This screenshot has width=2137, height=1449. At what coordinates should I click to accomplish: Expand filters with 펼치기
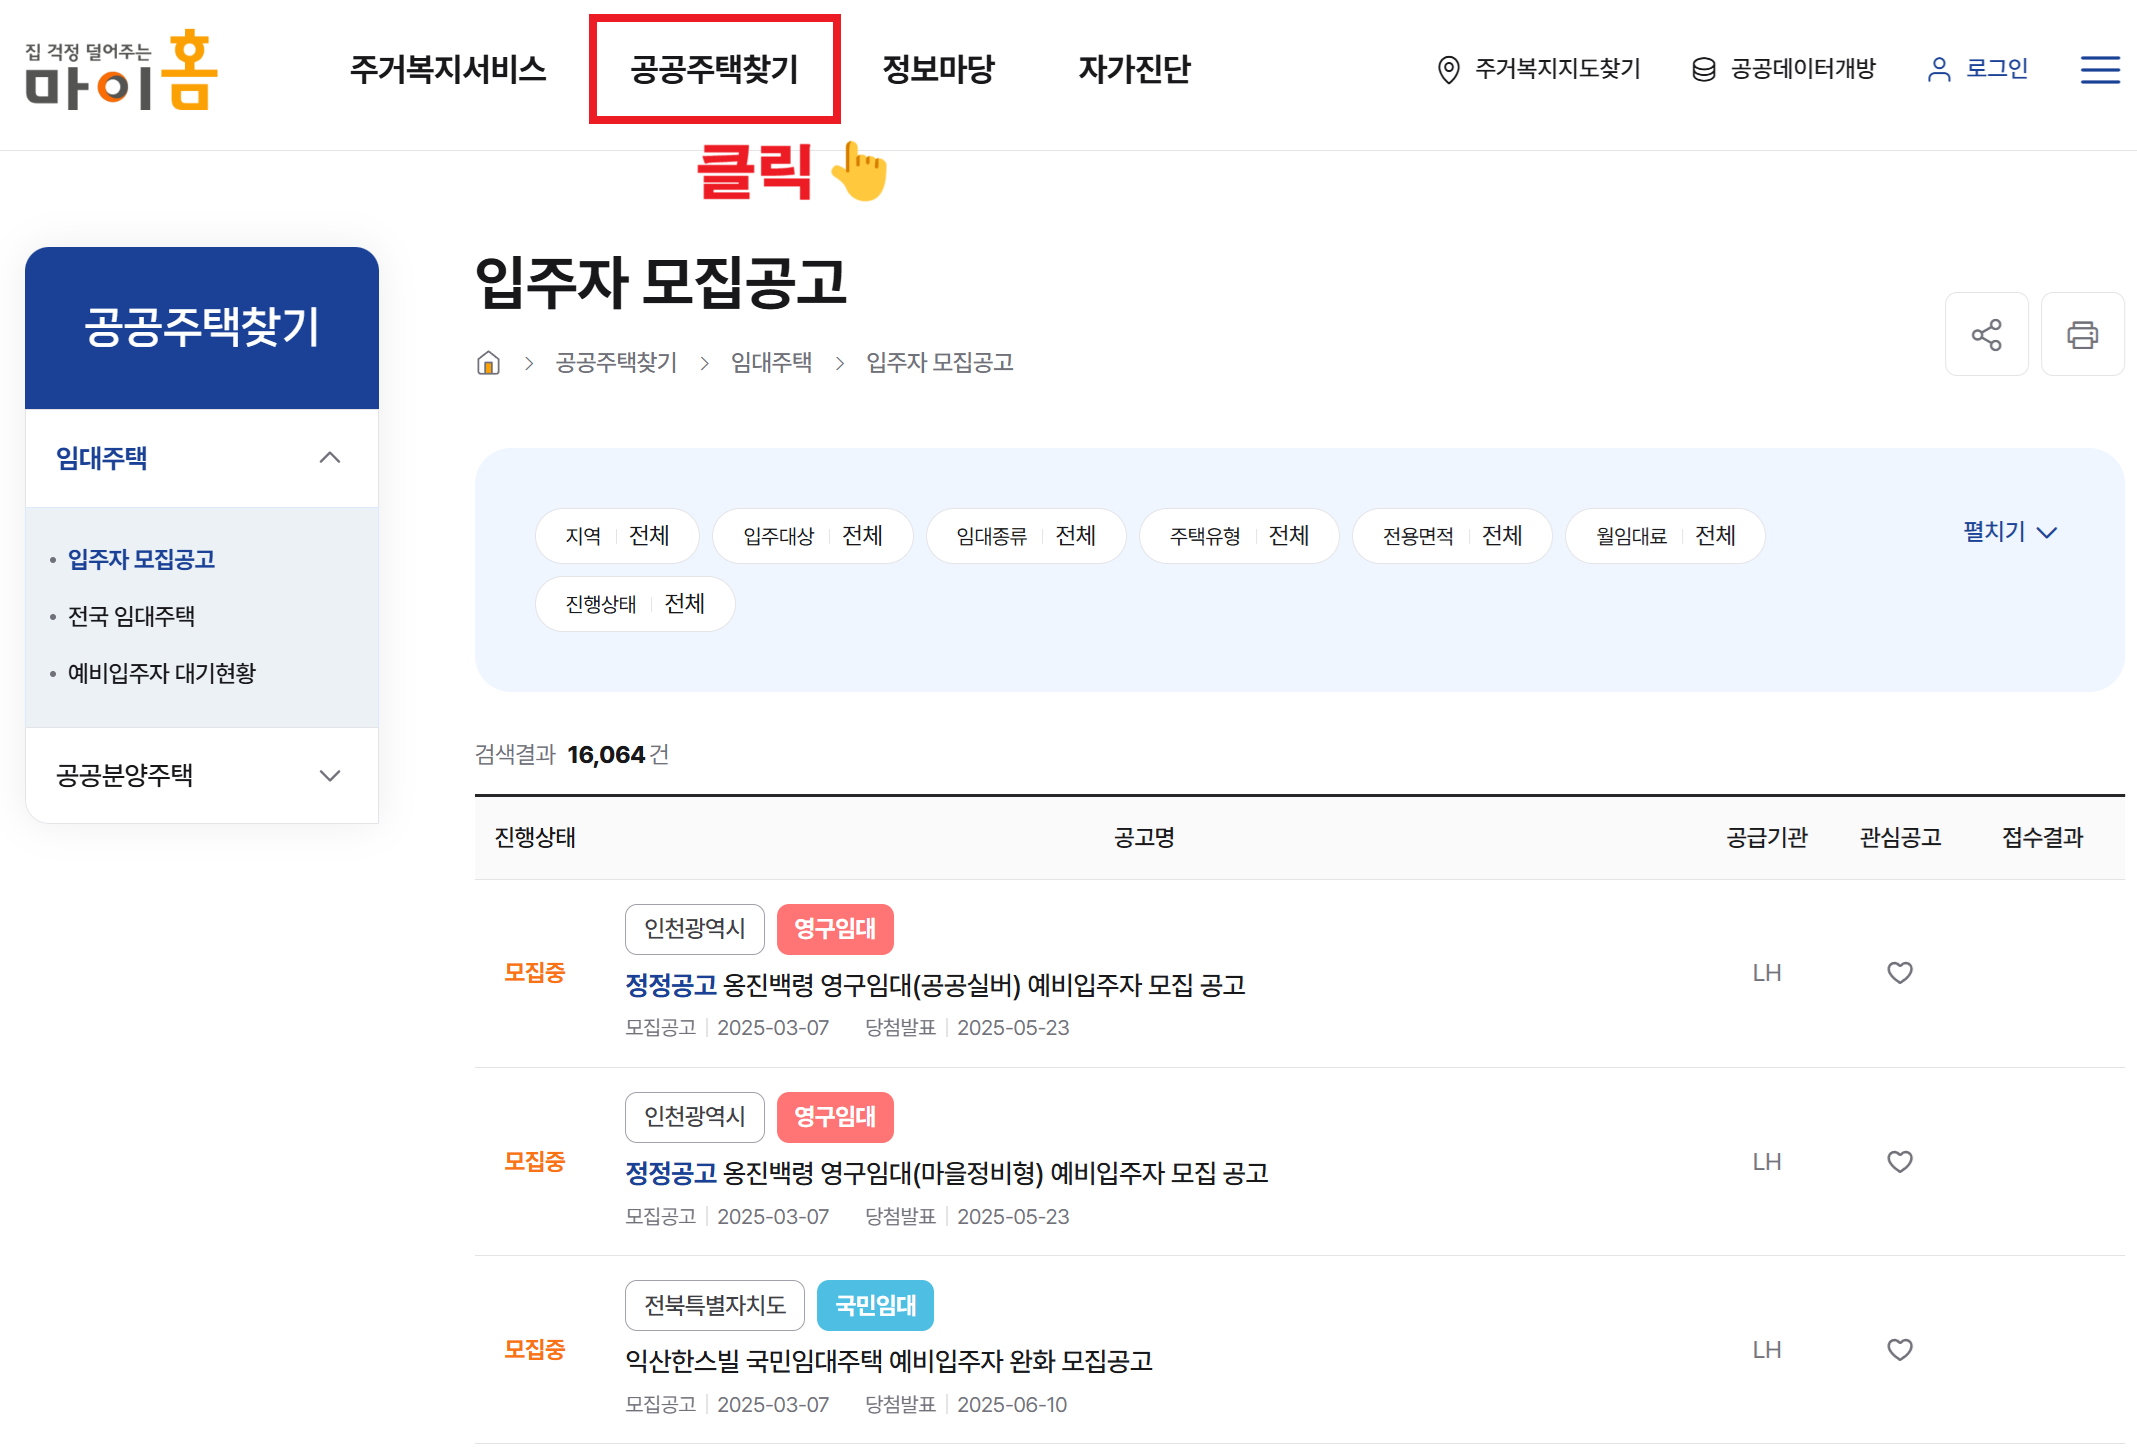[x=2010, y=532]
